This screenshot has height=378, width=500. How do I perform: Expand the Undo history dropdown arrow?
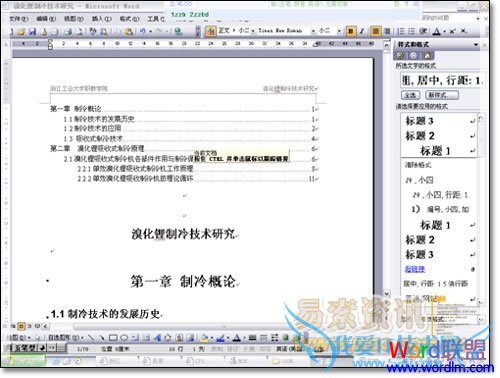pos(151,32)
